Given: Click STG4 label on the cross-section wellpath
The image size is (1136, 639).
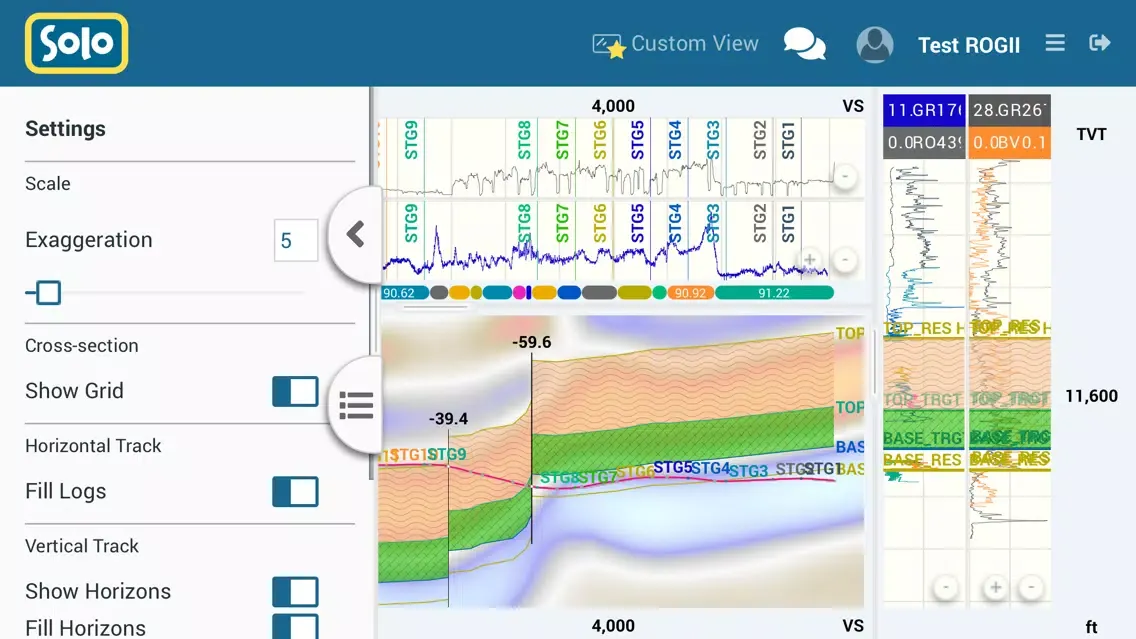Looking at the screenshot, I should pyautogui.click(x=710, y=469).
